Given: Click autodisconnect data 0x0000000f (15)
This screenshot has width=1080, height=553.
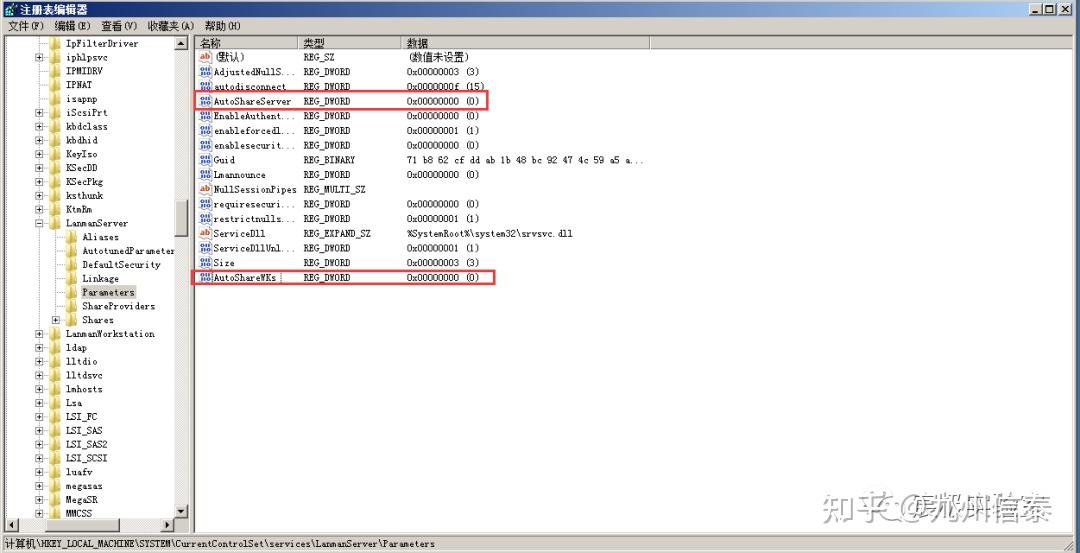Looking at the screenshot, I should pyautogui.click(x=446, y=87).
